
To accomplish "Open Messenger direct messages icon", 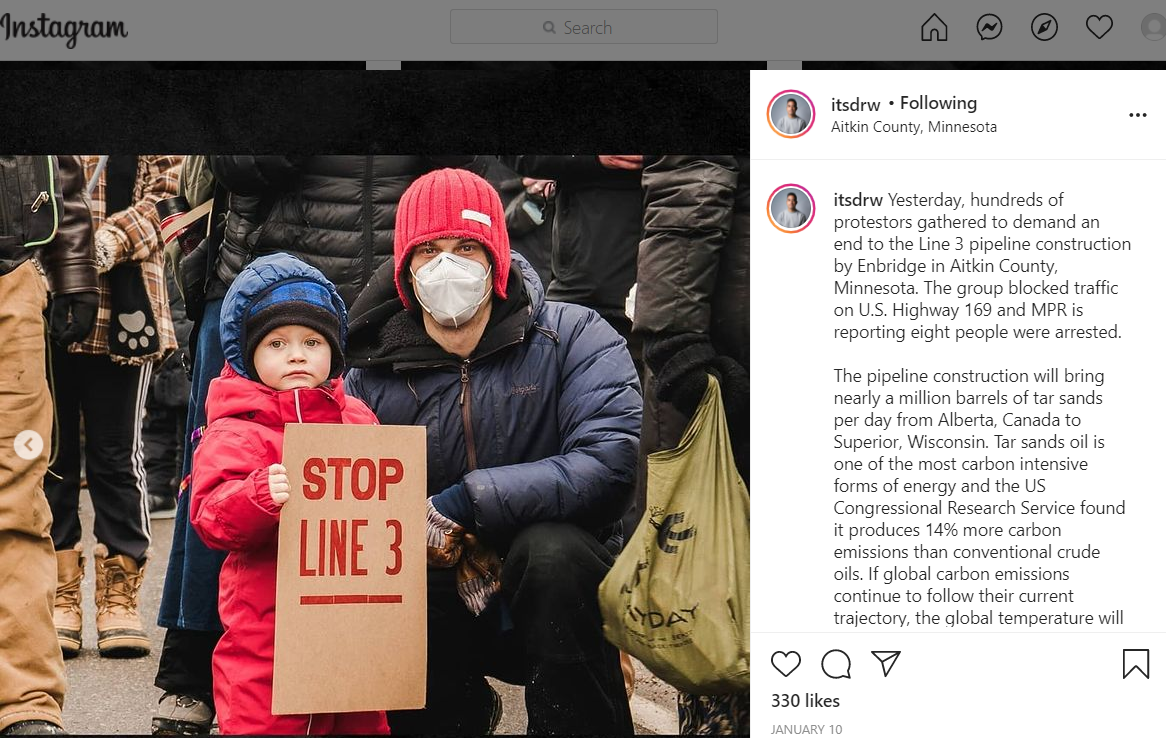I will point(989,28).
